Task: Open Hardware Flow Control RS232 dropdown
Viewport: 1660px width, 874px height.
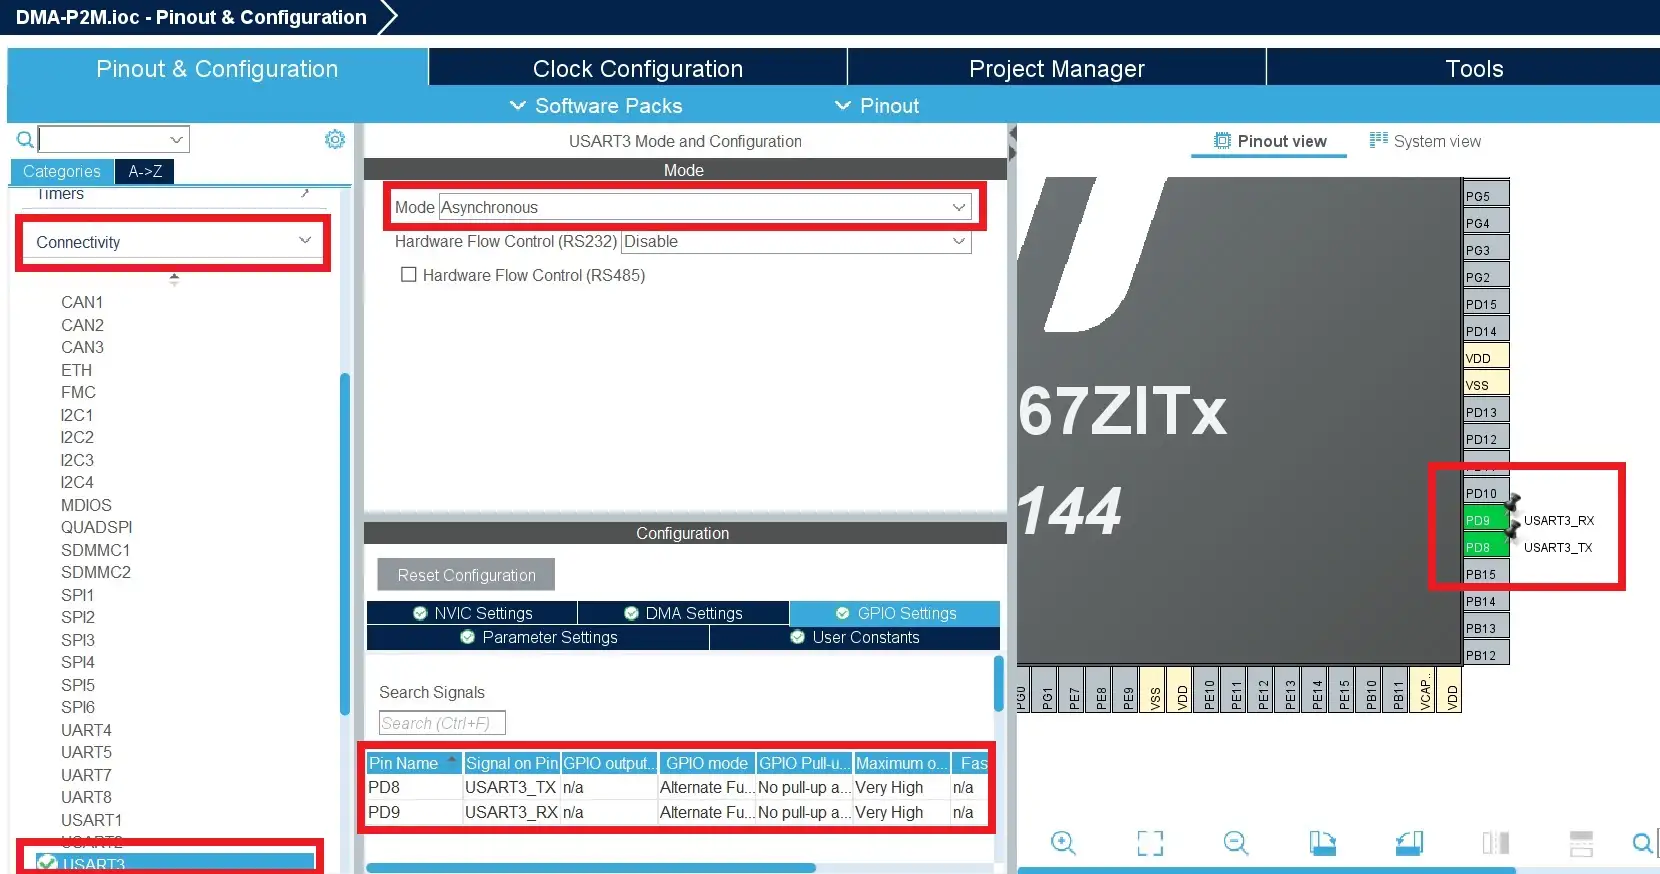Action: 796,241
